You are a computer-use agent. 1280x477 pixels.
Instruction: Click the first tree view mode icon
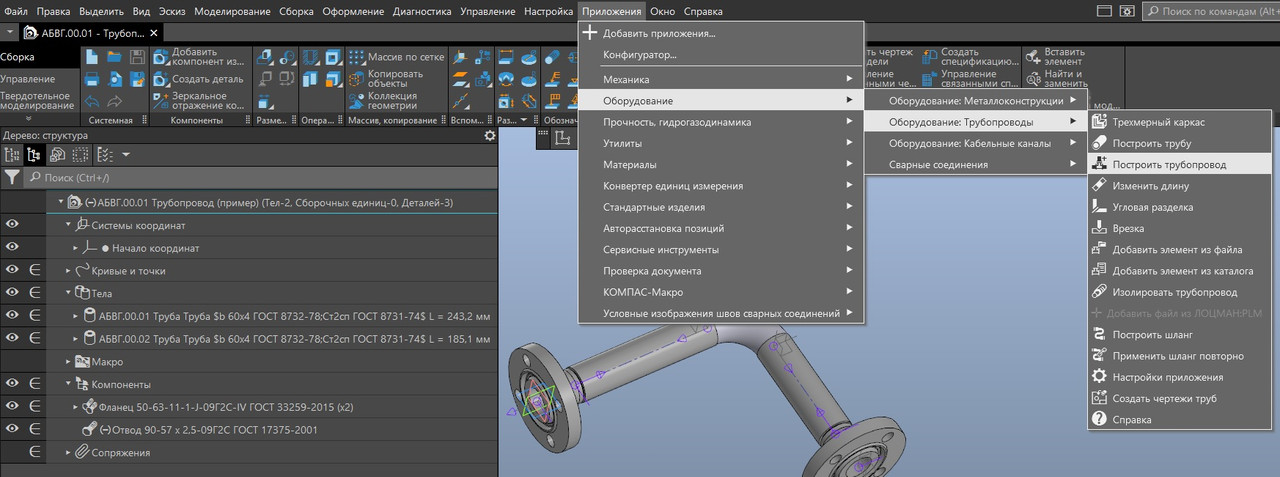coord(12,155)
